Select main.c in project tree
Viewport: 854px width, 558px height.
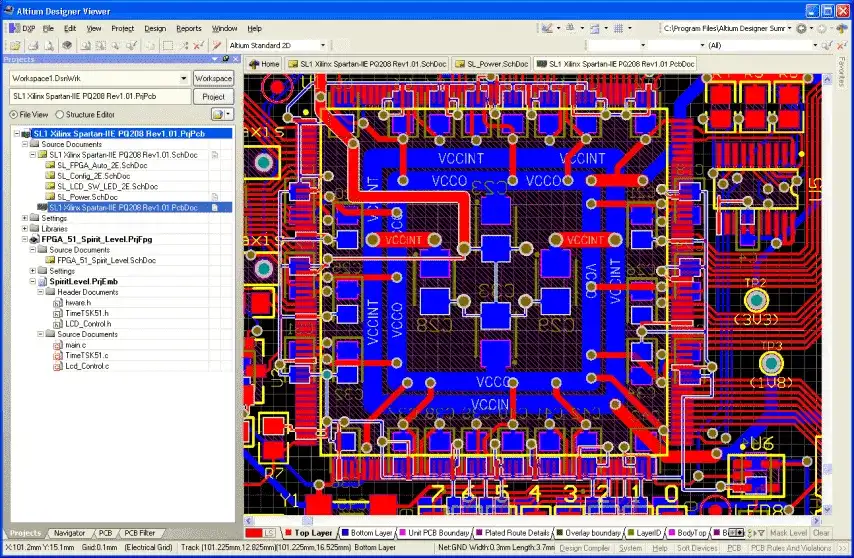pyautogui.click(x=75, y=345)
